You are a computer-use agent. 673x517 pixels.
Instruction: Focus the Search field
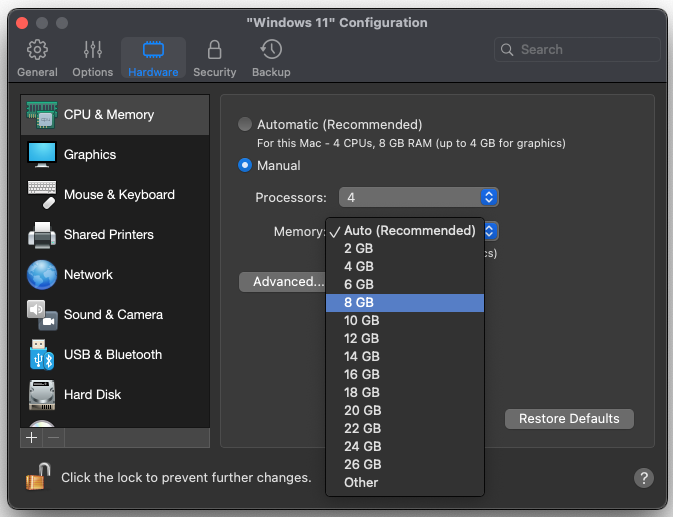pos(577,50)
